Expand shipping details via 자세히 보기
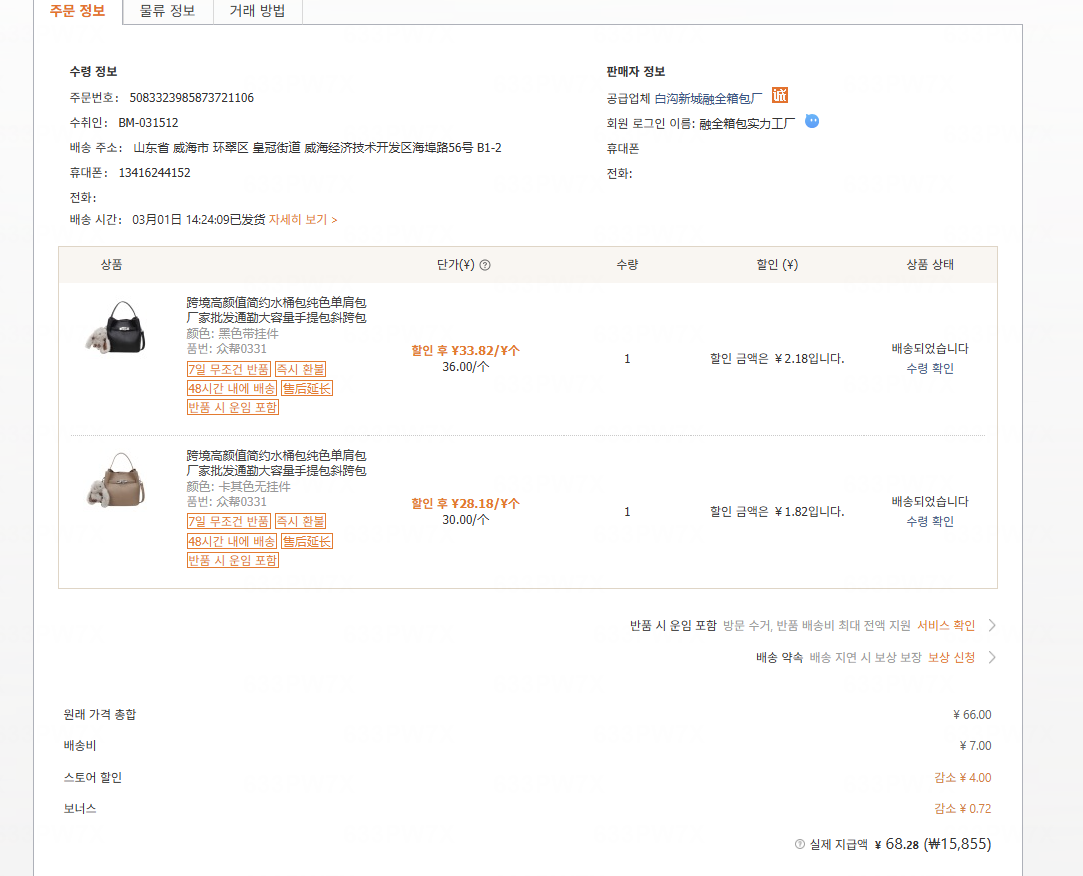 (302, 219)
